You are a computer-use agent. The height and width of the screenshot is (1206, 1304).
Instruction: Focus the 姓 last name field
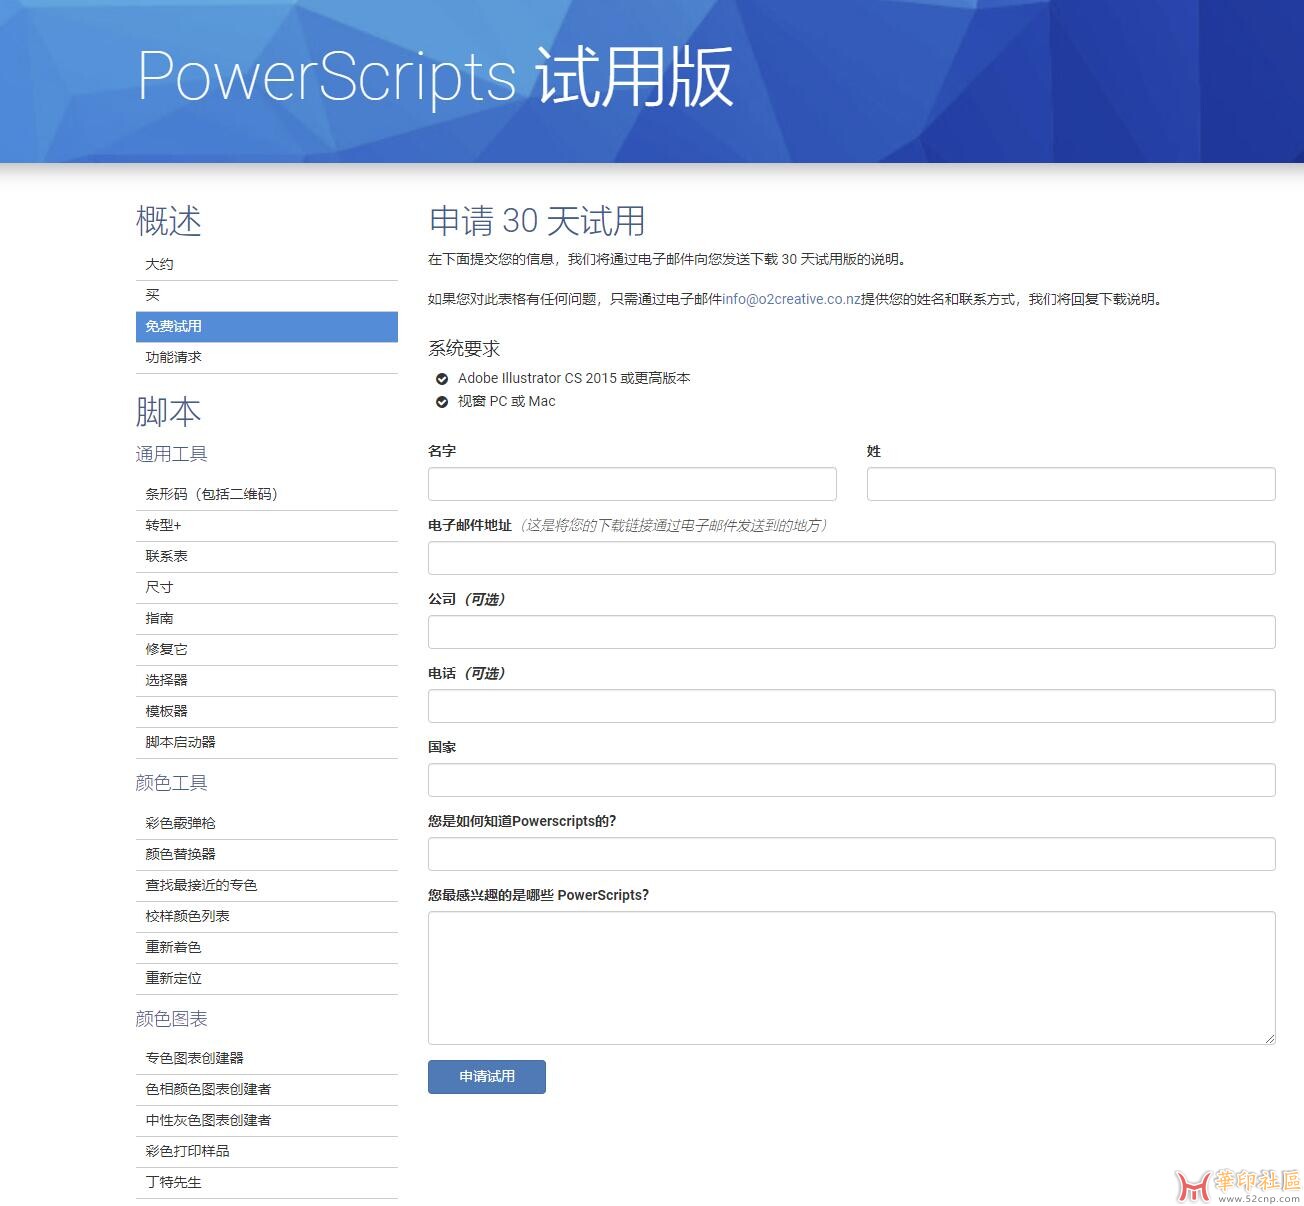[1071, 484]
